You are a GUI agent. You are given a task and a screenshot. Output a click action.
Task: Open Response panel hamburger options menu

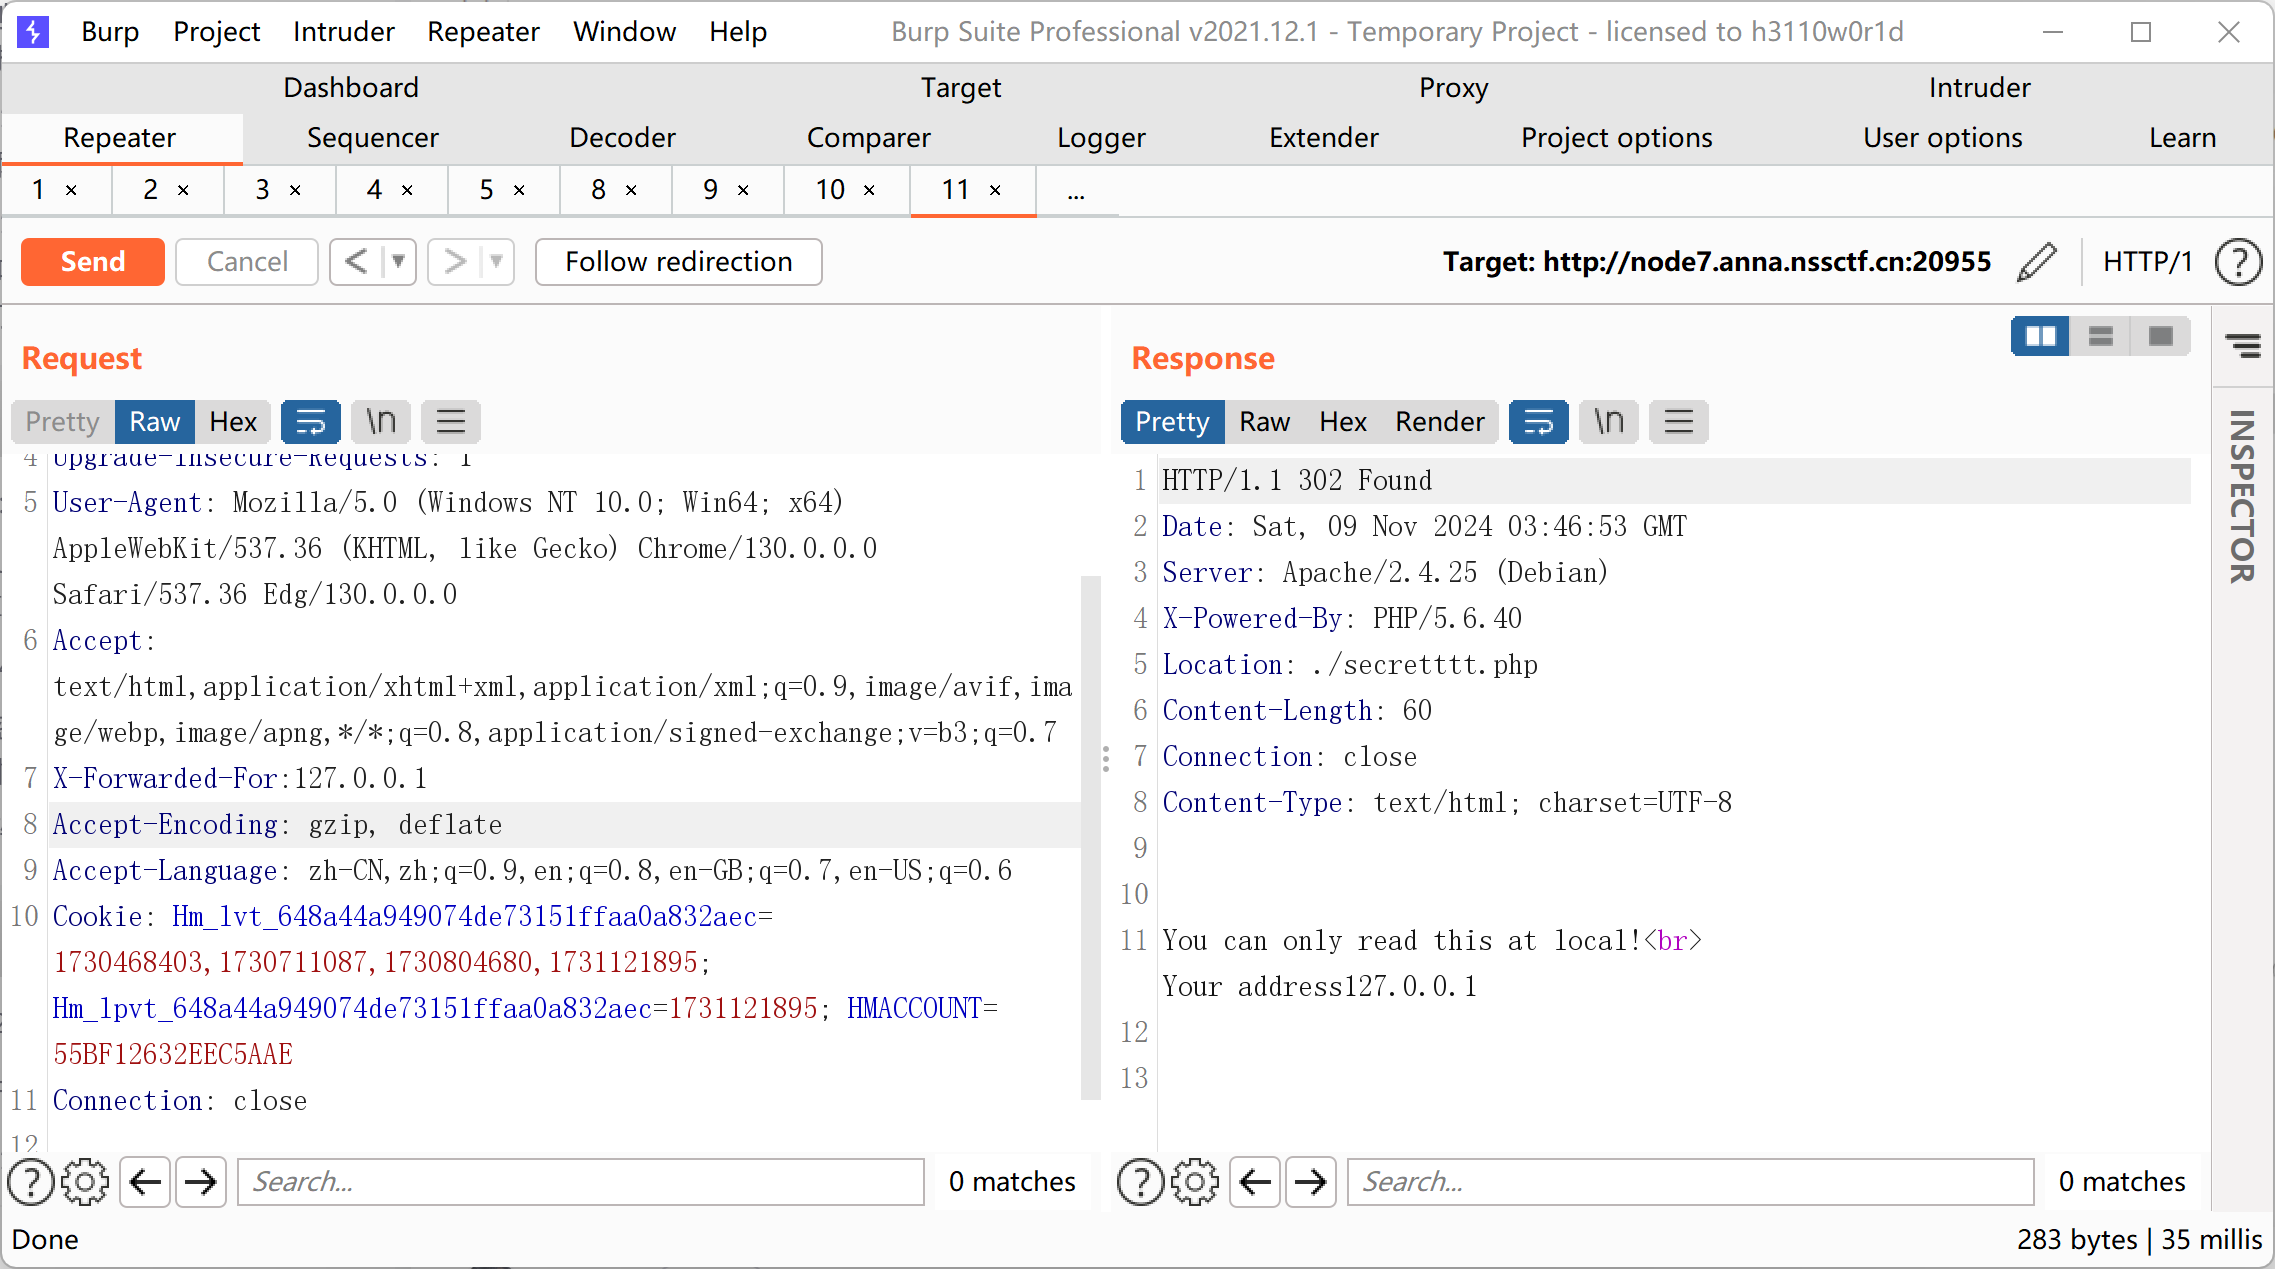1679,422
